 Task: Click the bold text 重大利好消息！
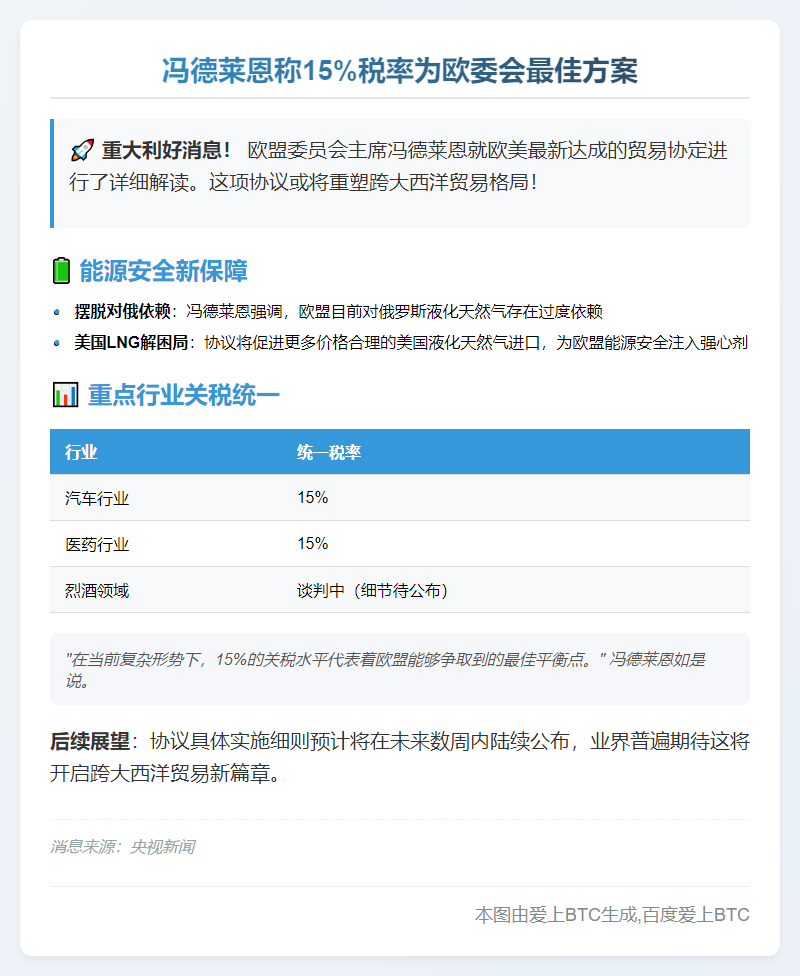[x=168, y=151]
